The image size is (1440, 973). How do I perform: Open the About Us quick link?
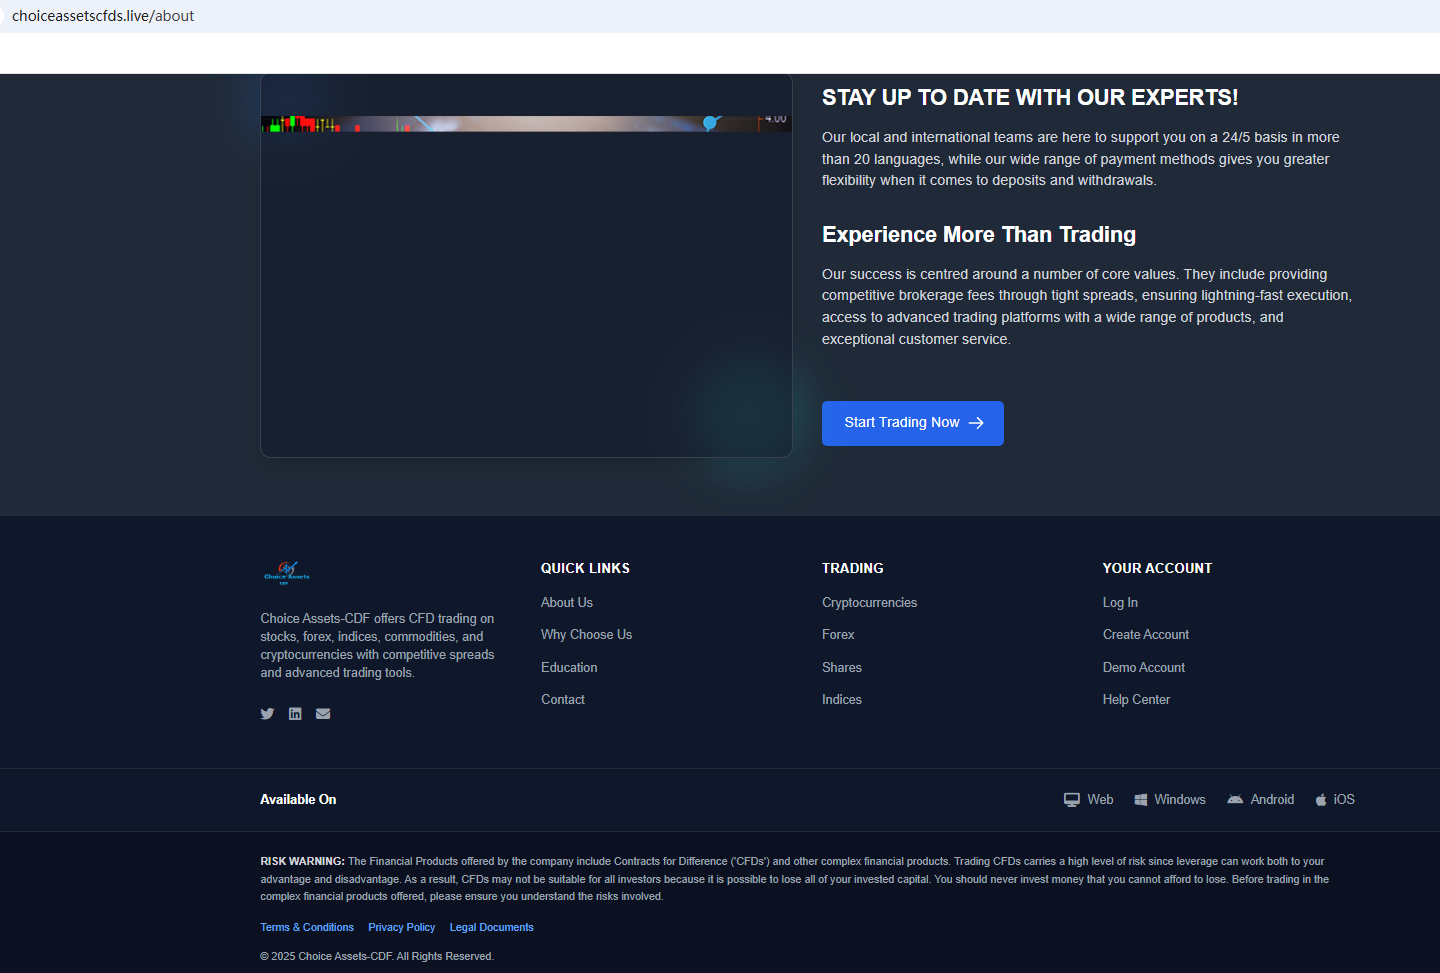[x=567, y=603]
